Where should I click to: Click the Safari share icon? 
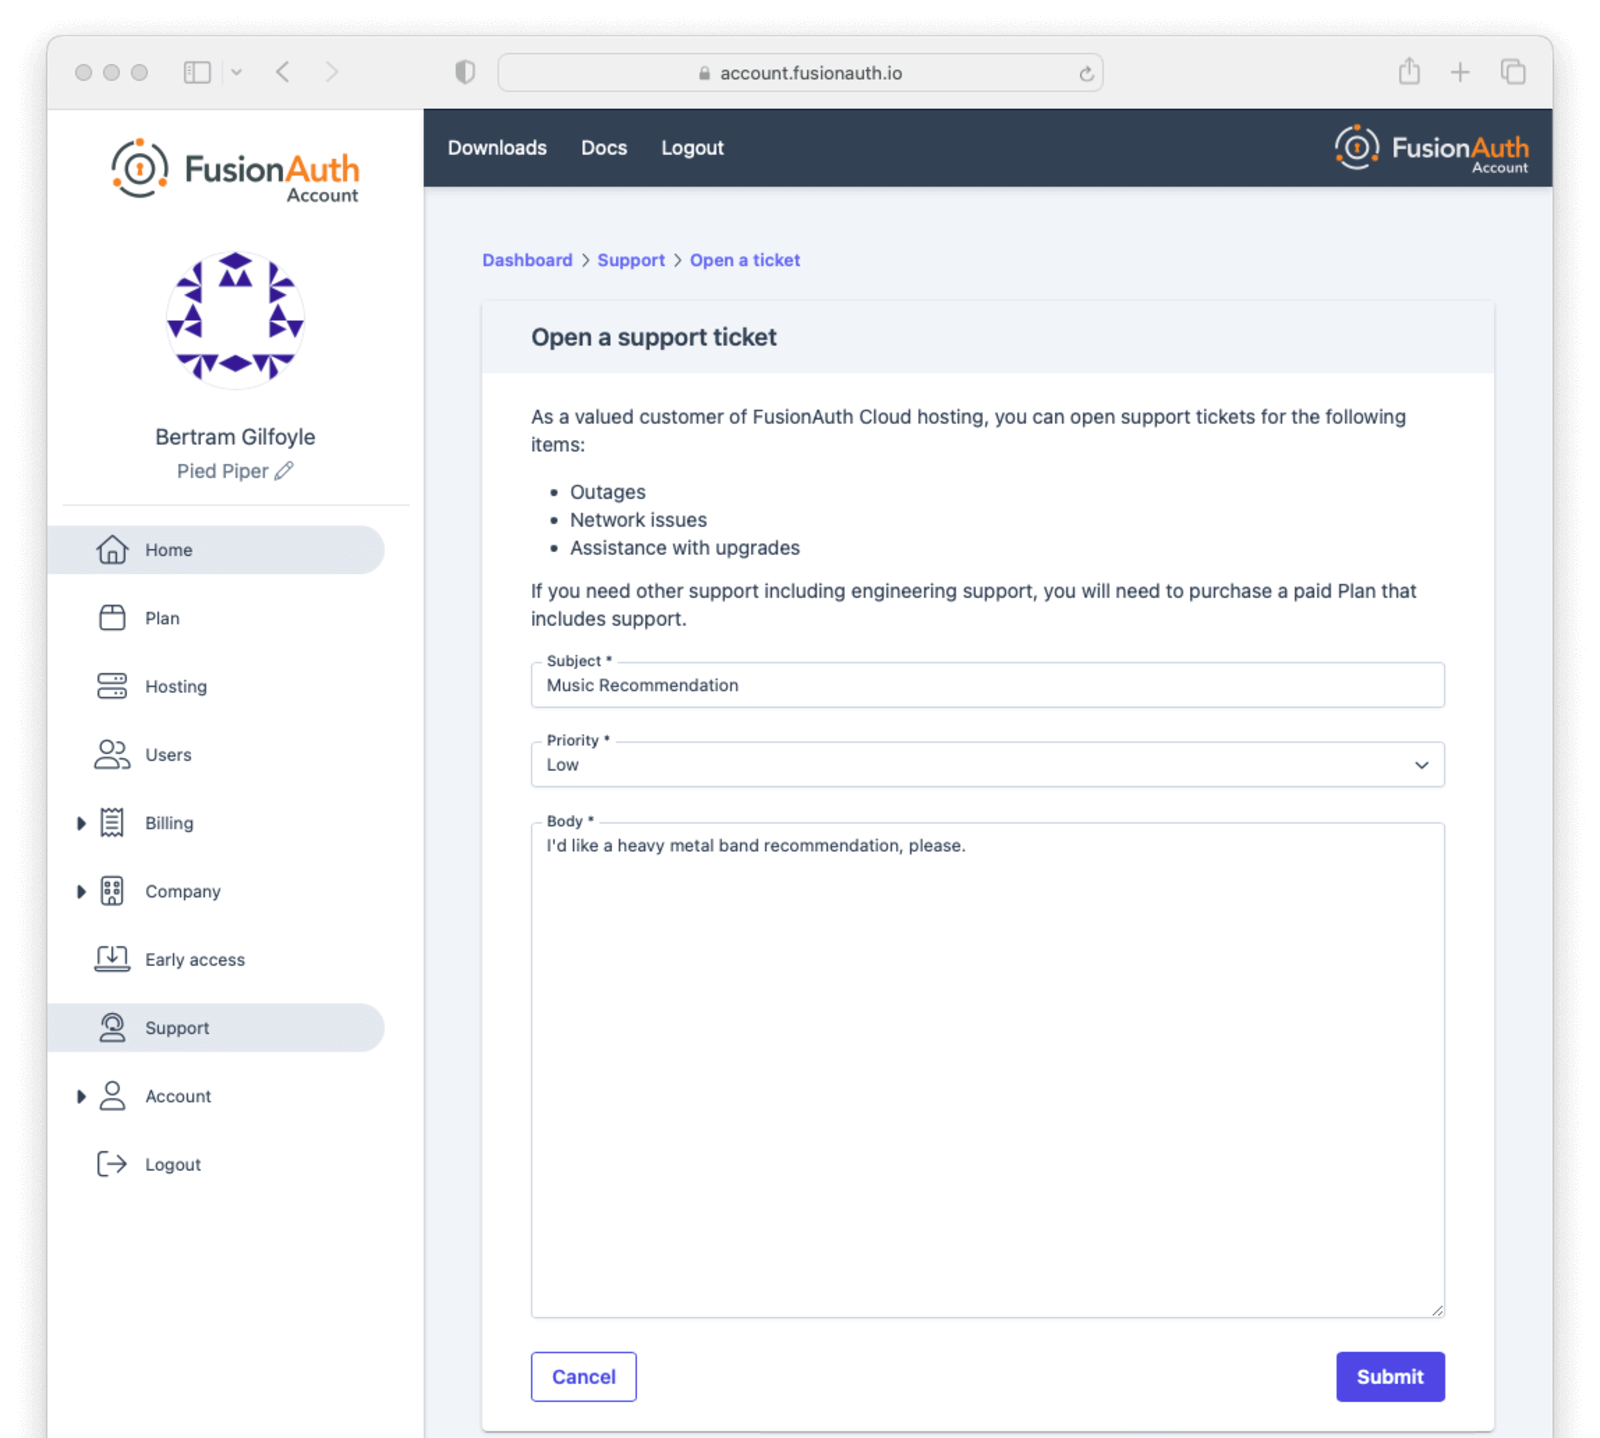1409,72
